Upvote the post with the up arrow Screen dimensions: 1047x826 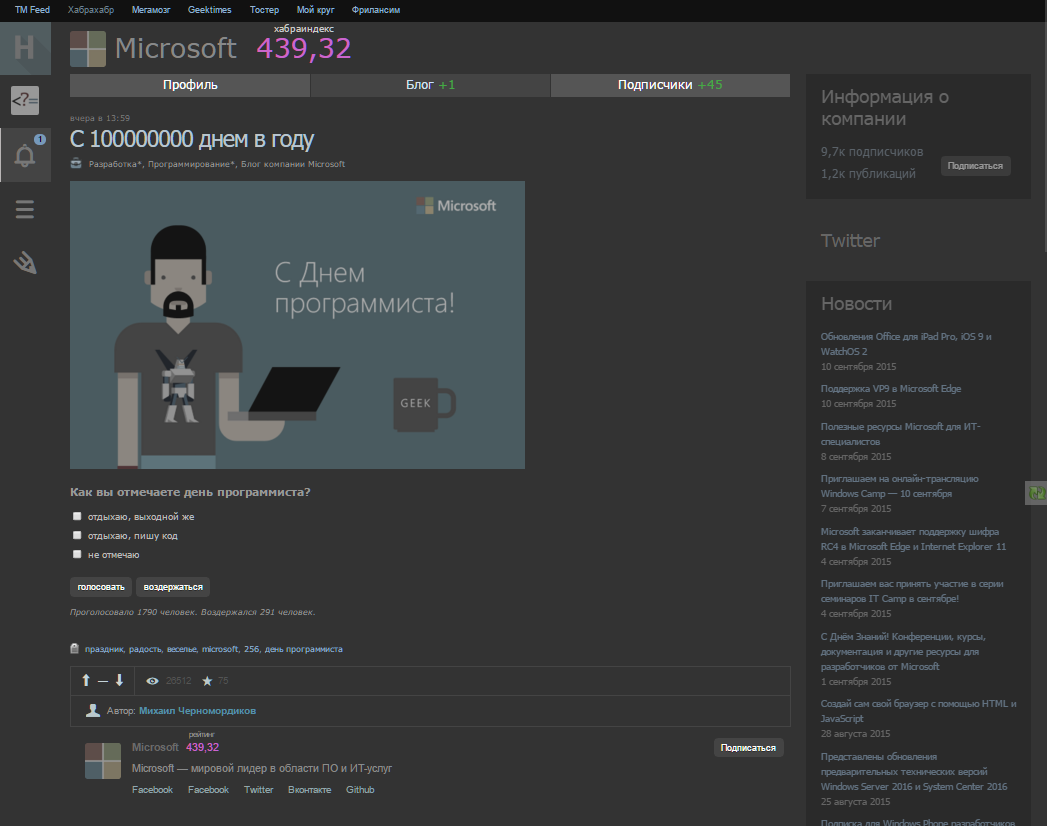coord(85,680)
